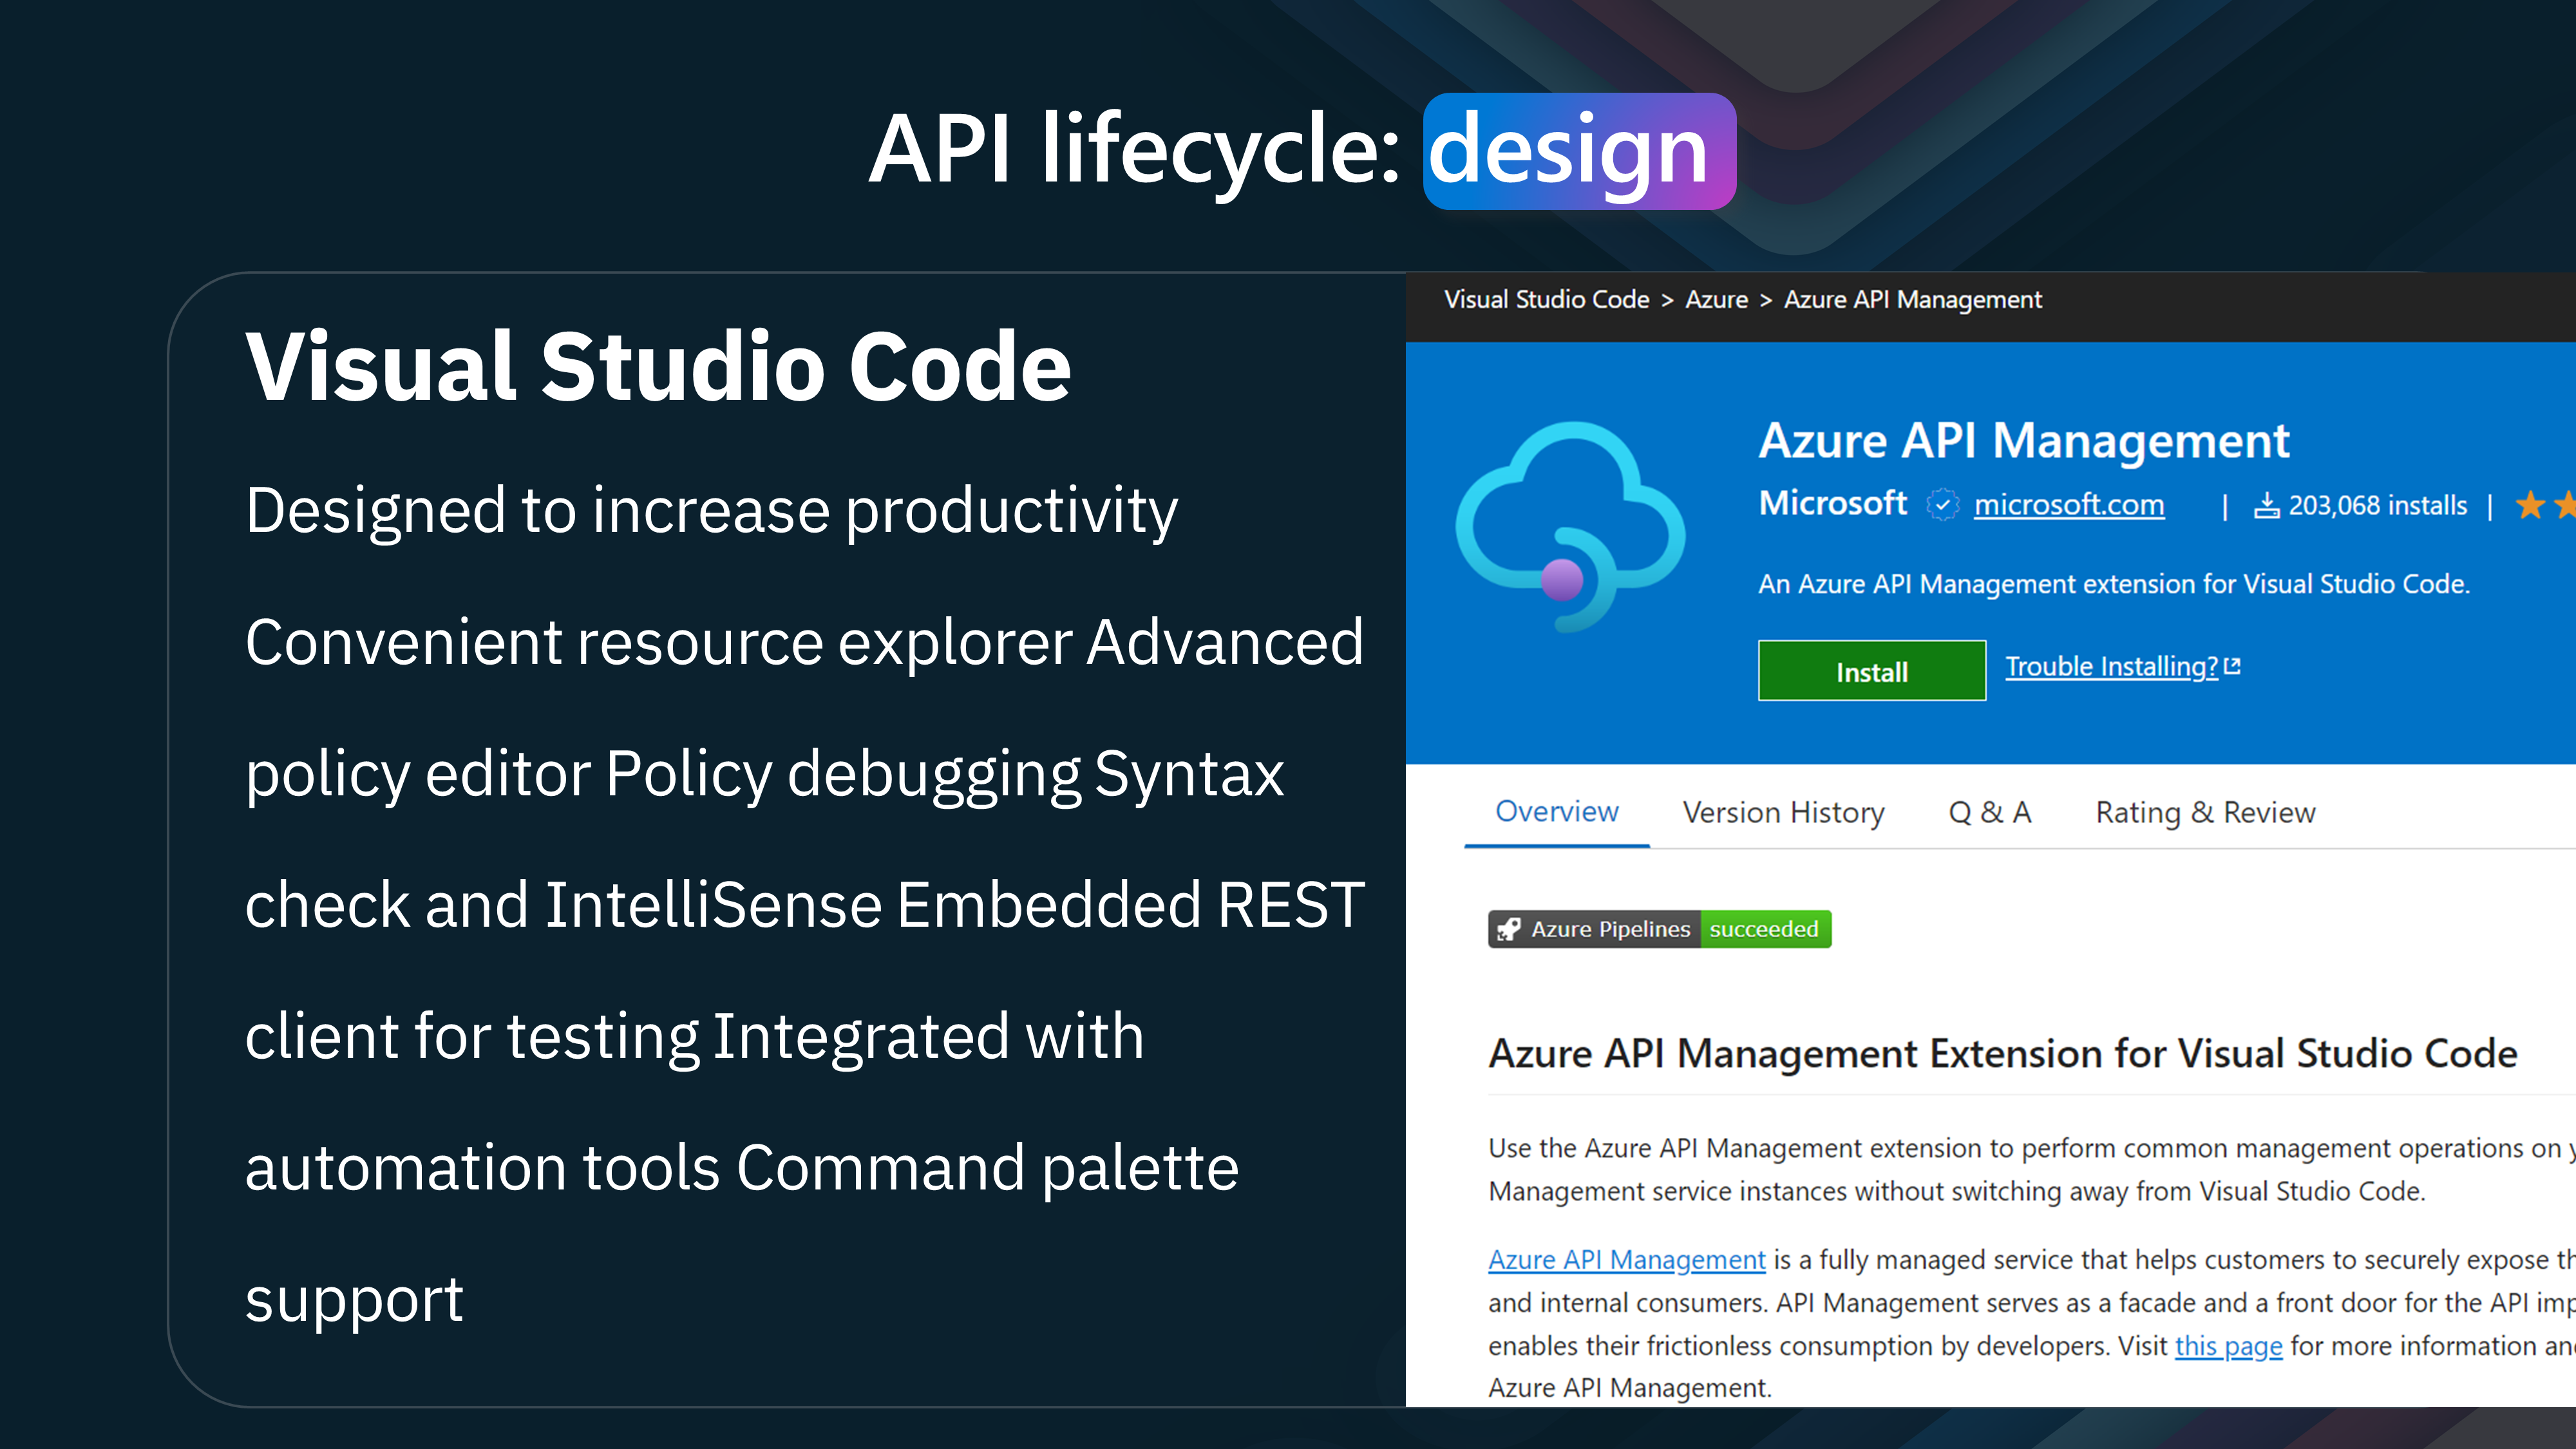The width and height of the screenshot is (2576, 1449).
Task: Go to Azure breadcrumb category
Action: 1717,299
